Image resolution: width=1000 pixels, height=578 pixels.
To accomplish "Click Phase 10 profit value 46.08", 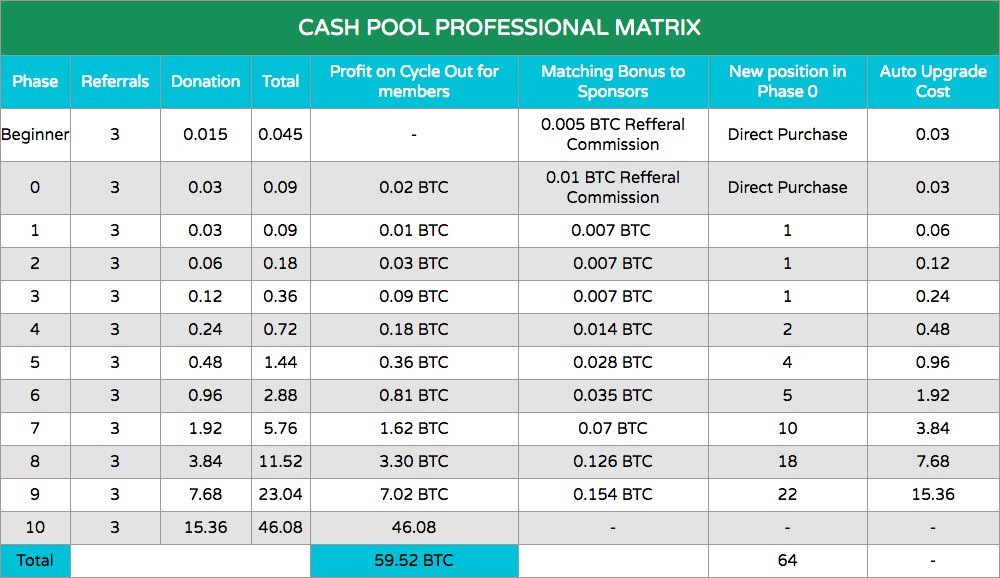I will pos(414,528).
